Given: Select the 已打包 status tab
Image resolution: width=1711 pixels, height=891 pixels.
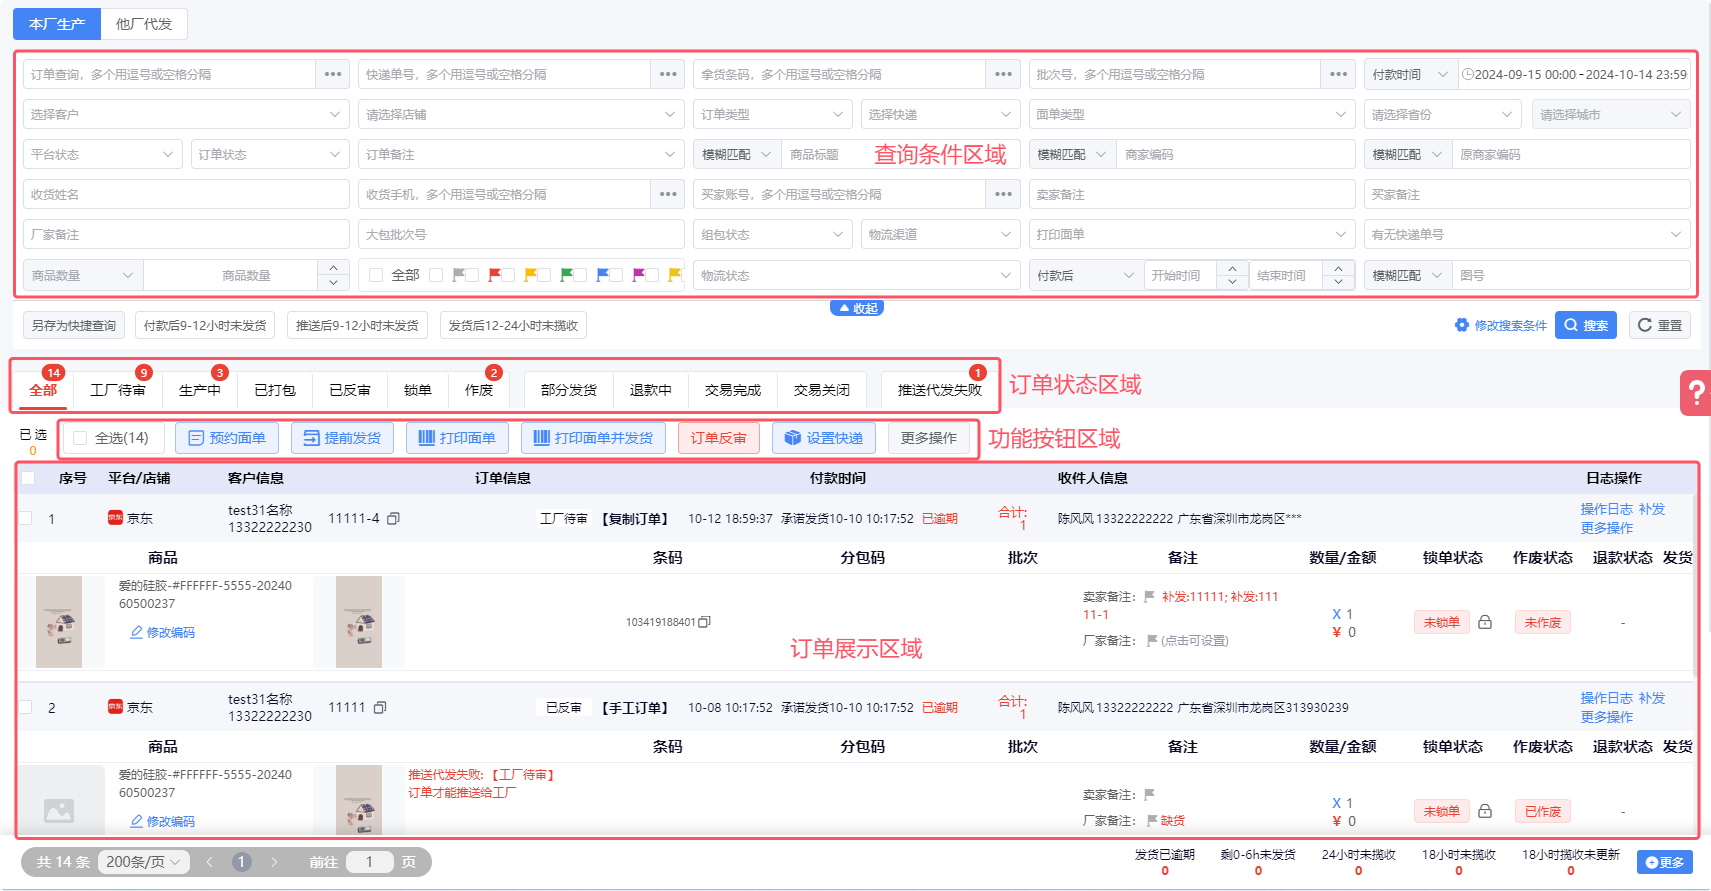Looking at the screenshot, I should pos(275,390).
